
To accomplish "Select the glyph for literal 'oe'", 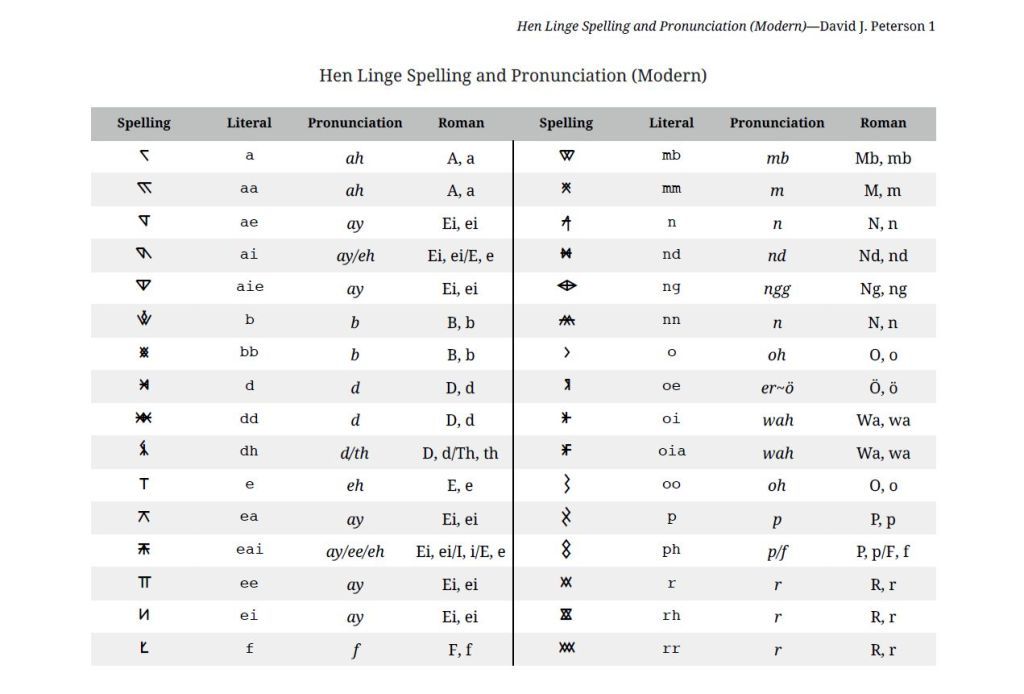I will [x=566, y=385].
